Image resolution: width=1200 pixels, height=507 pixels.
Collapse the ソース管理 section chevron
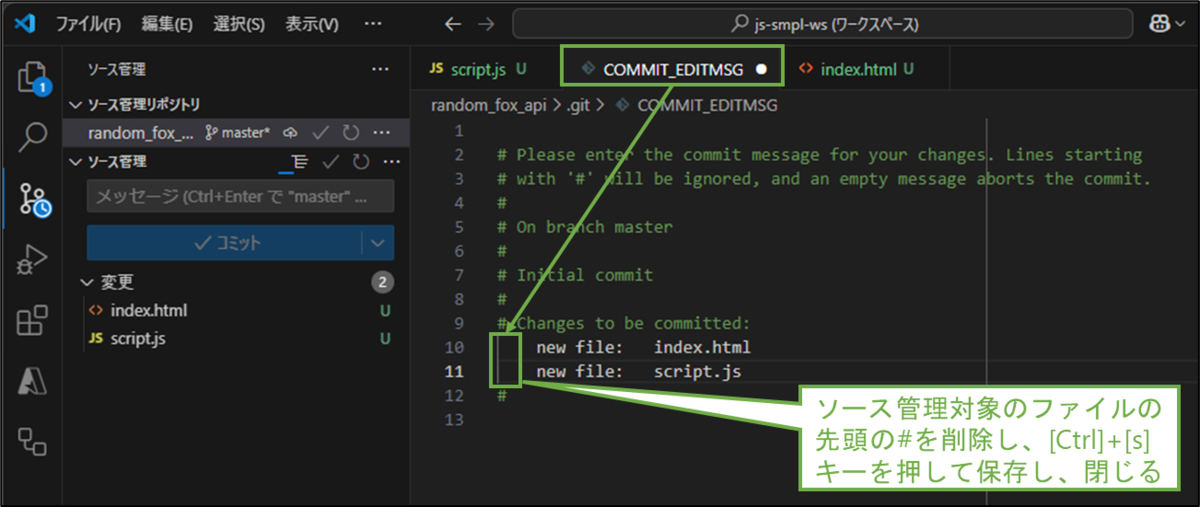75,161
